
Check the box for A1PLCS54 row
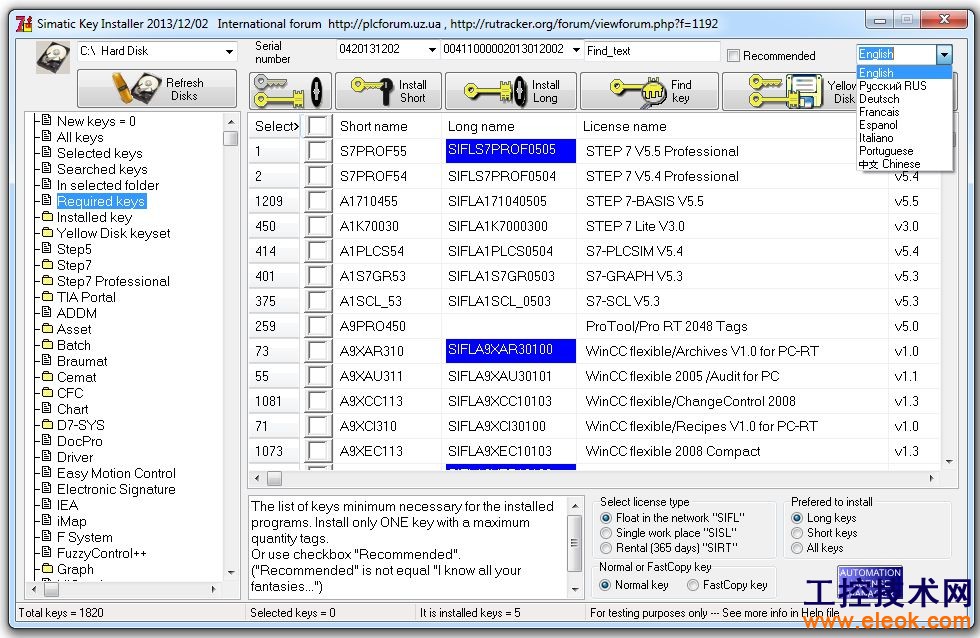click(319, 251)
